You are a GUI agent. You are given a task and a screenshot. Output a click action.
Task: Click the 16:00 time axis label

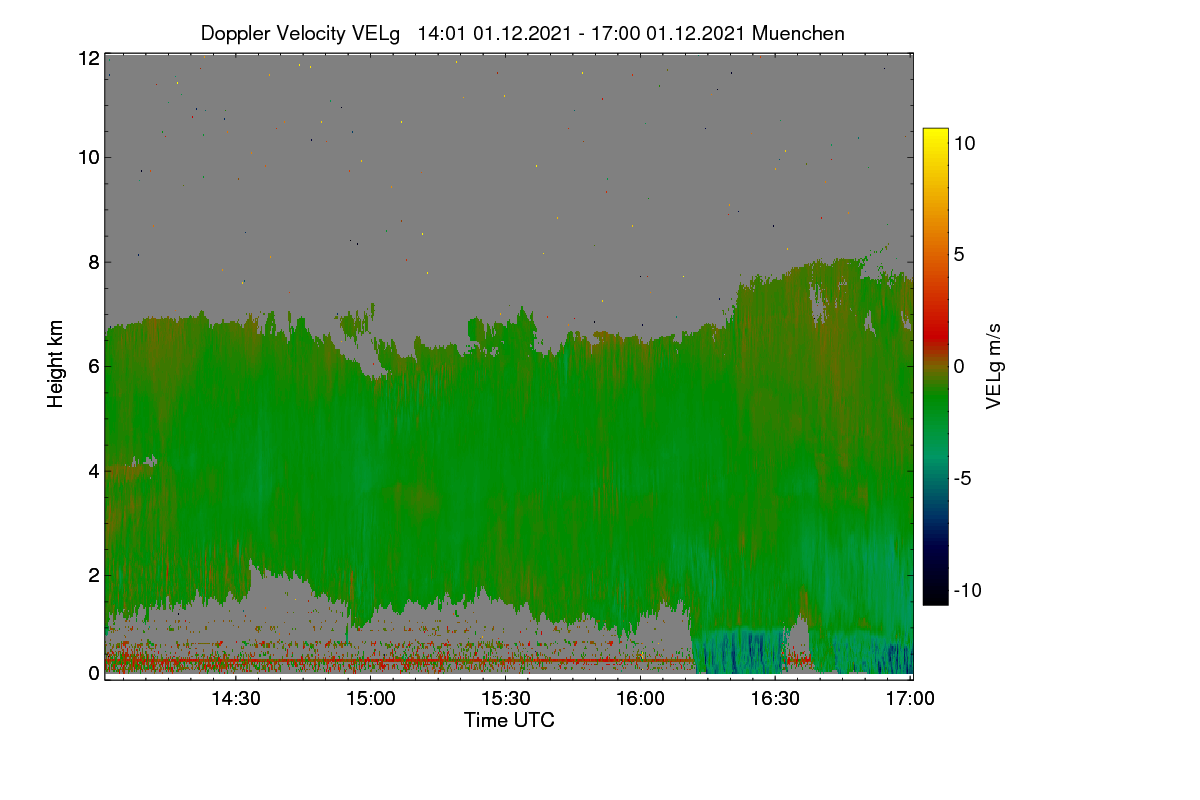[641, 699]
